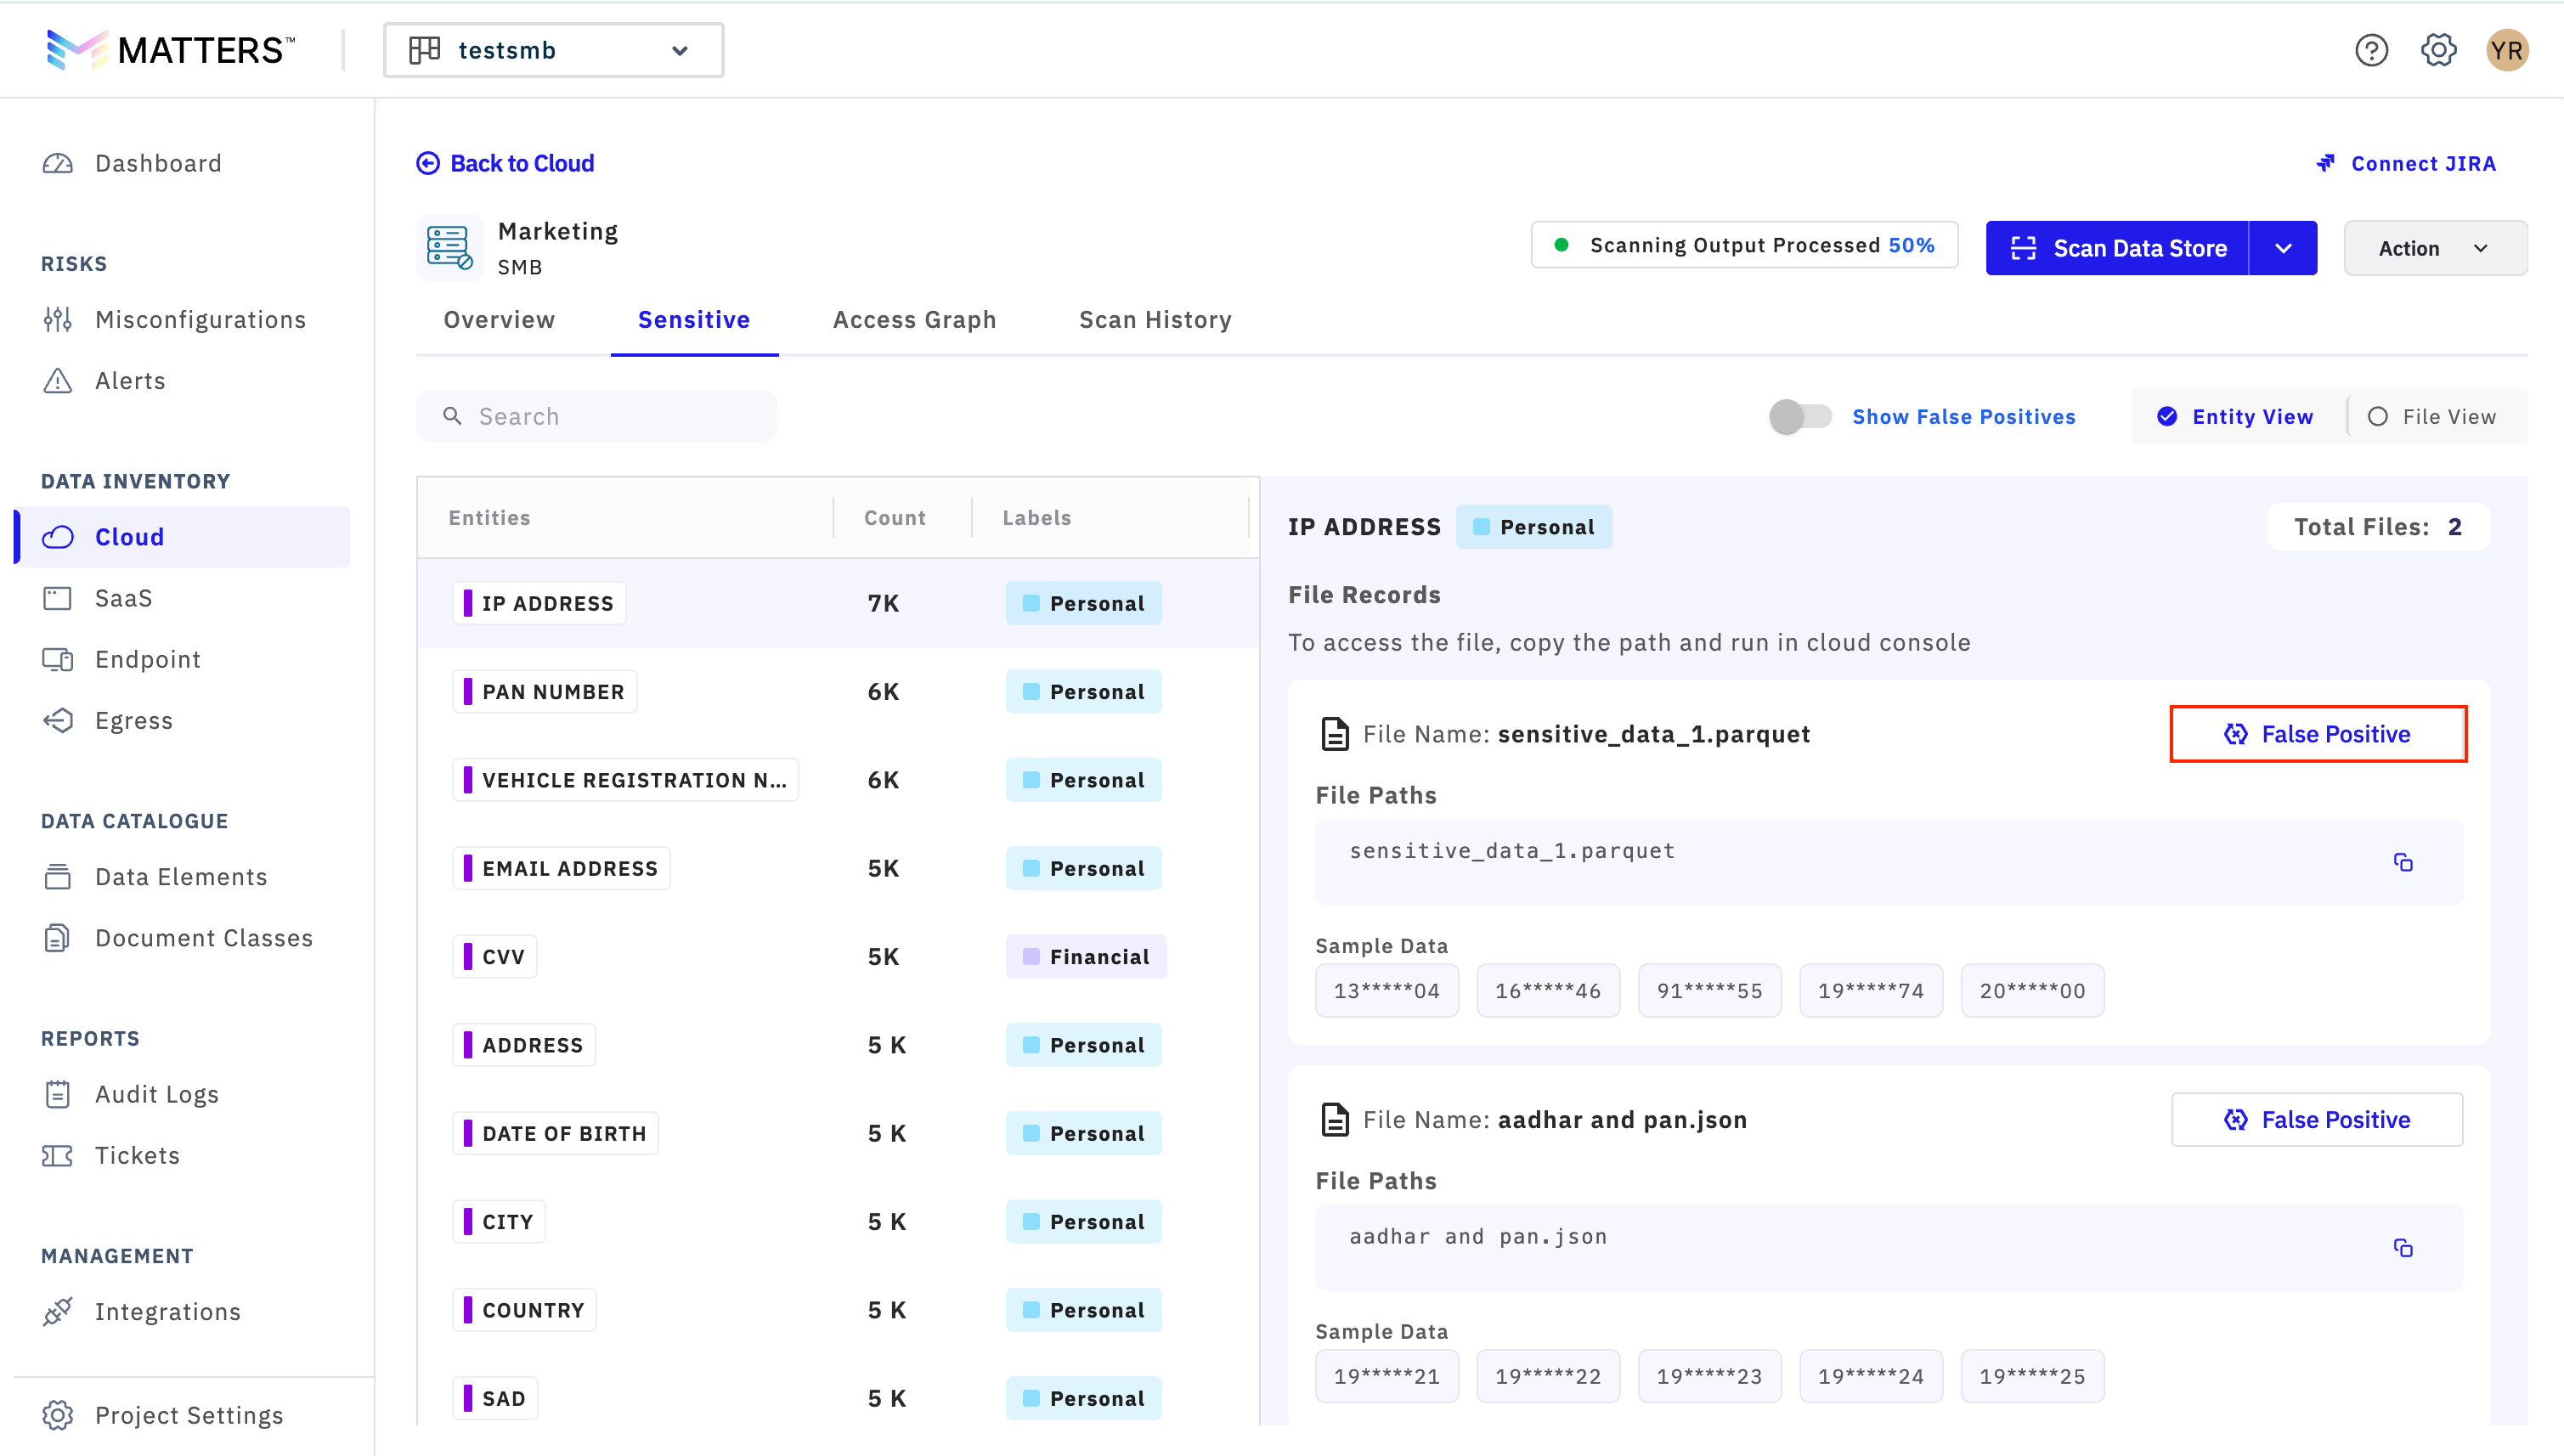Switch to Sensitive tab

(694, 319)
